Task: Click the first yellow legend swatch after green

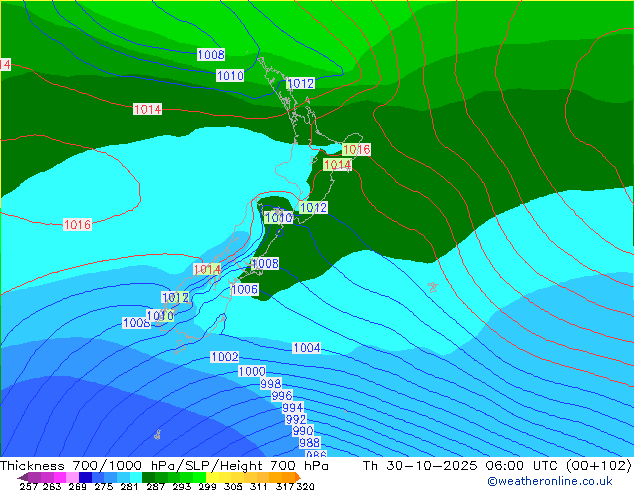Action: (x=212, y=477)
